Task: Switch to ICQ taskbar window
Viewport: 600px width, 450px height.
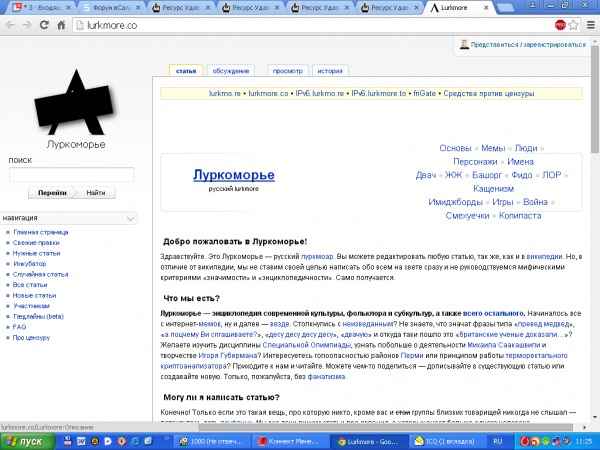Action: point(448,442)
